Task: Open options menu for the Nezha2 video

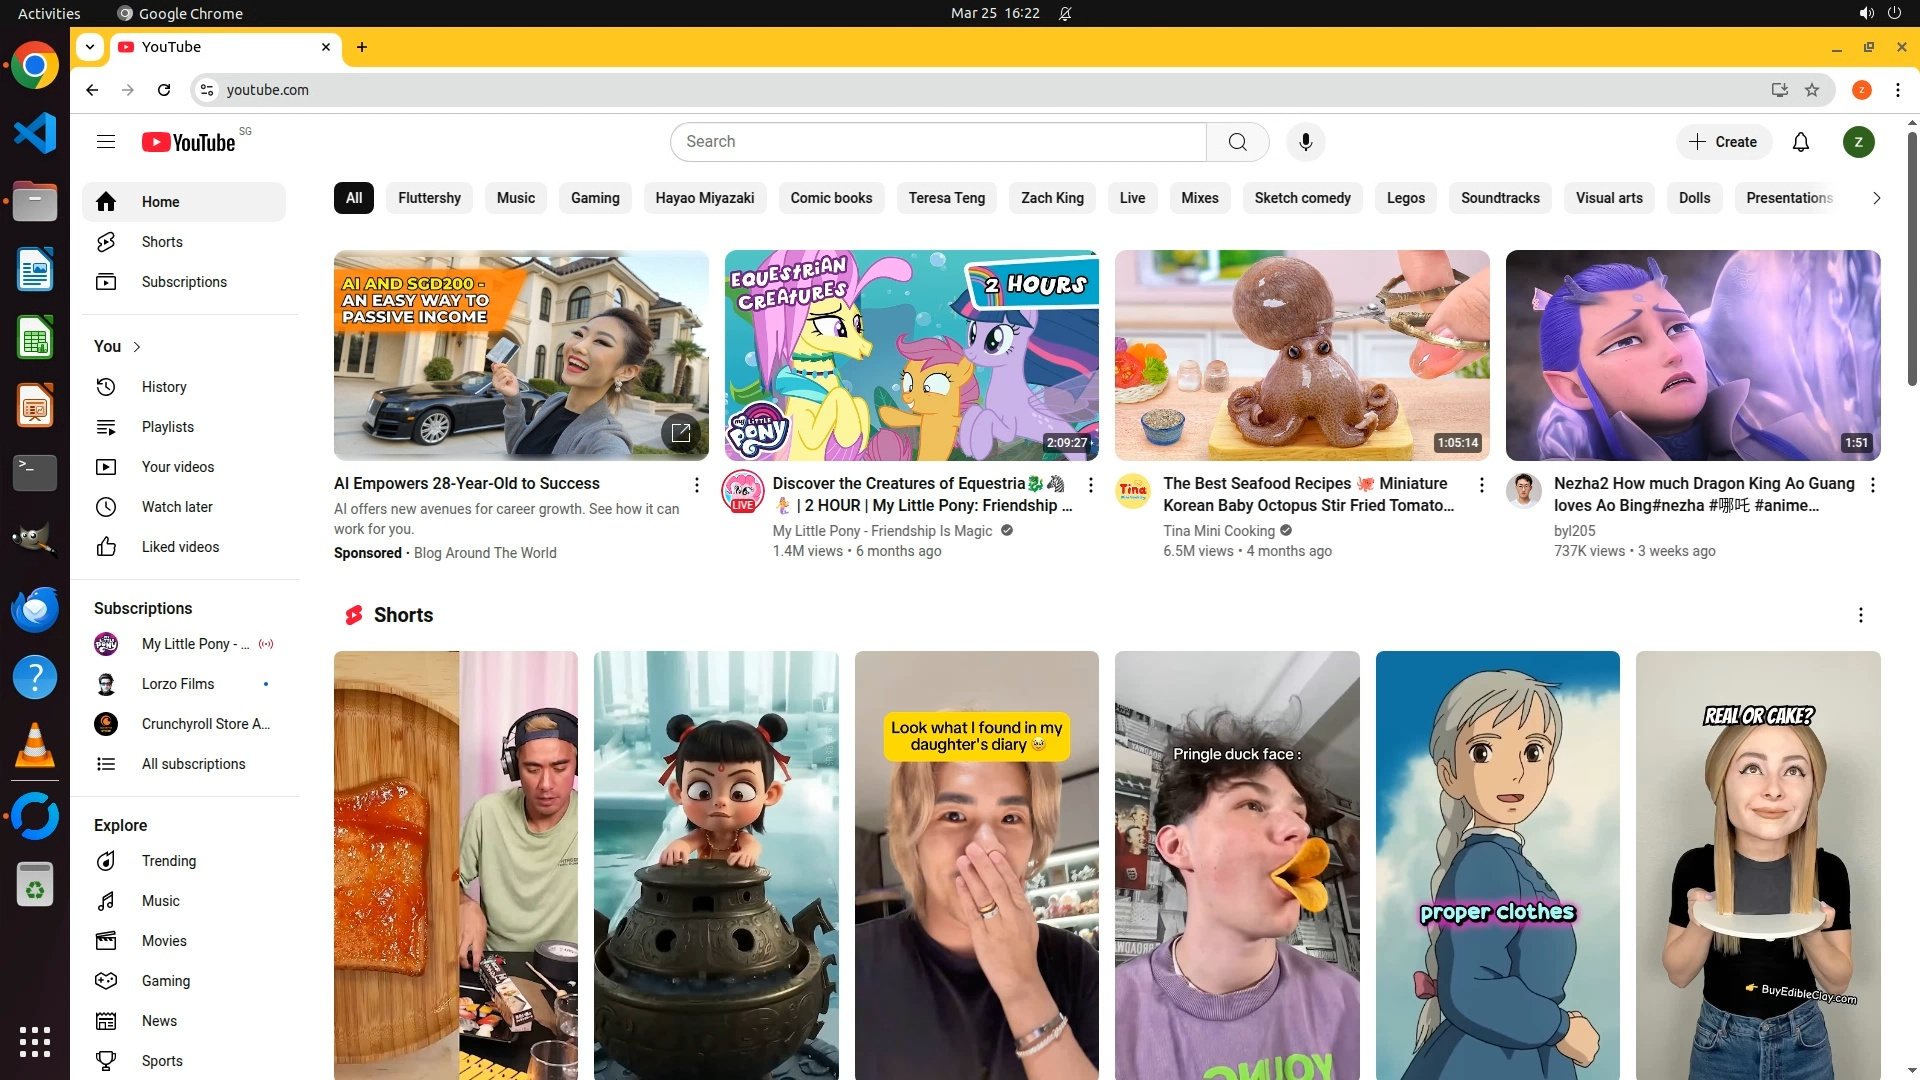Action: (1872, 485)
